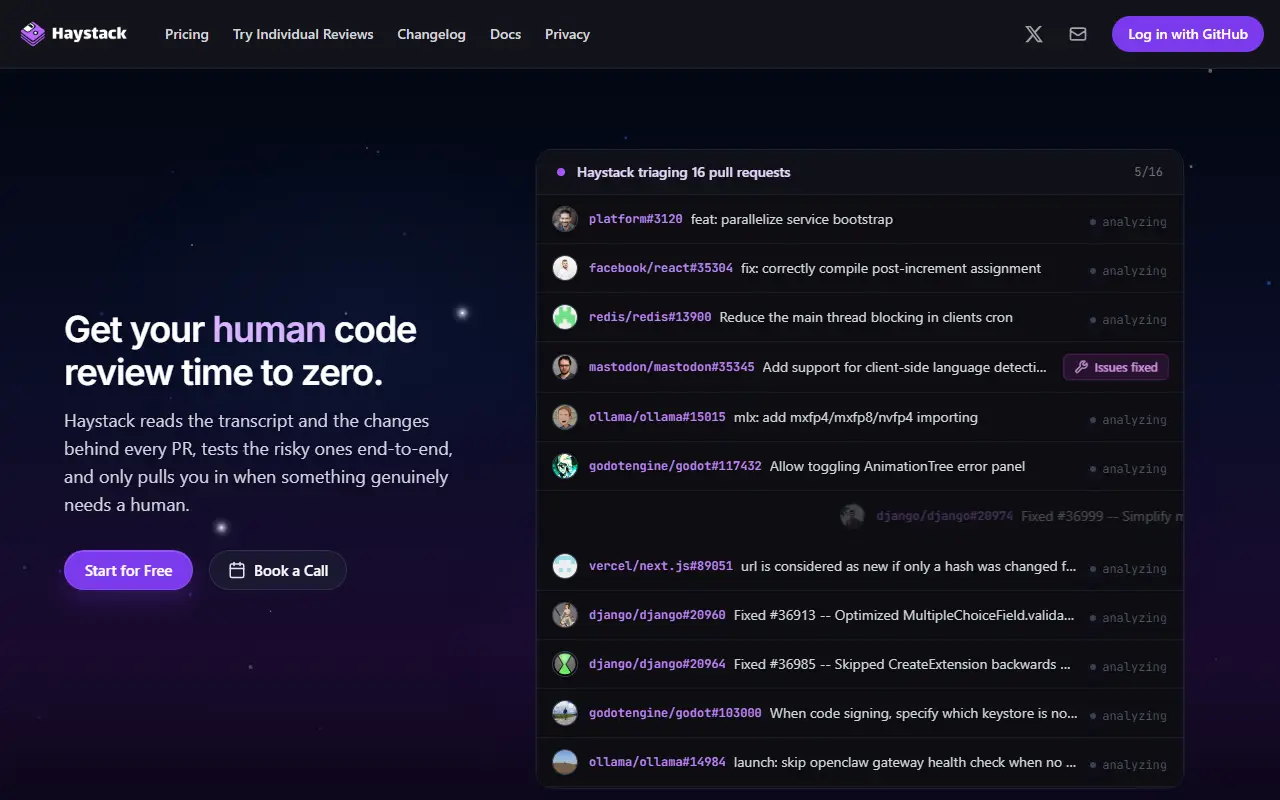
Task: Open Try Individual Reviews page
Action: coord(303,34)
